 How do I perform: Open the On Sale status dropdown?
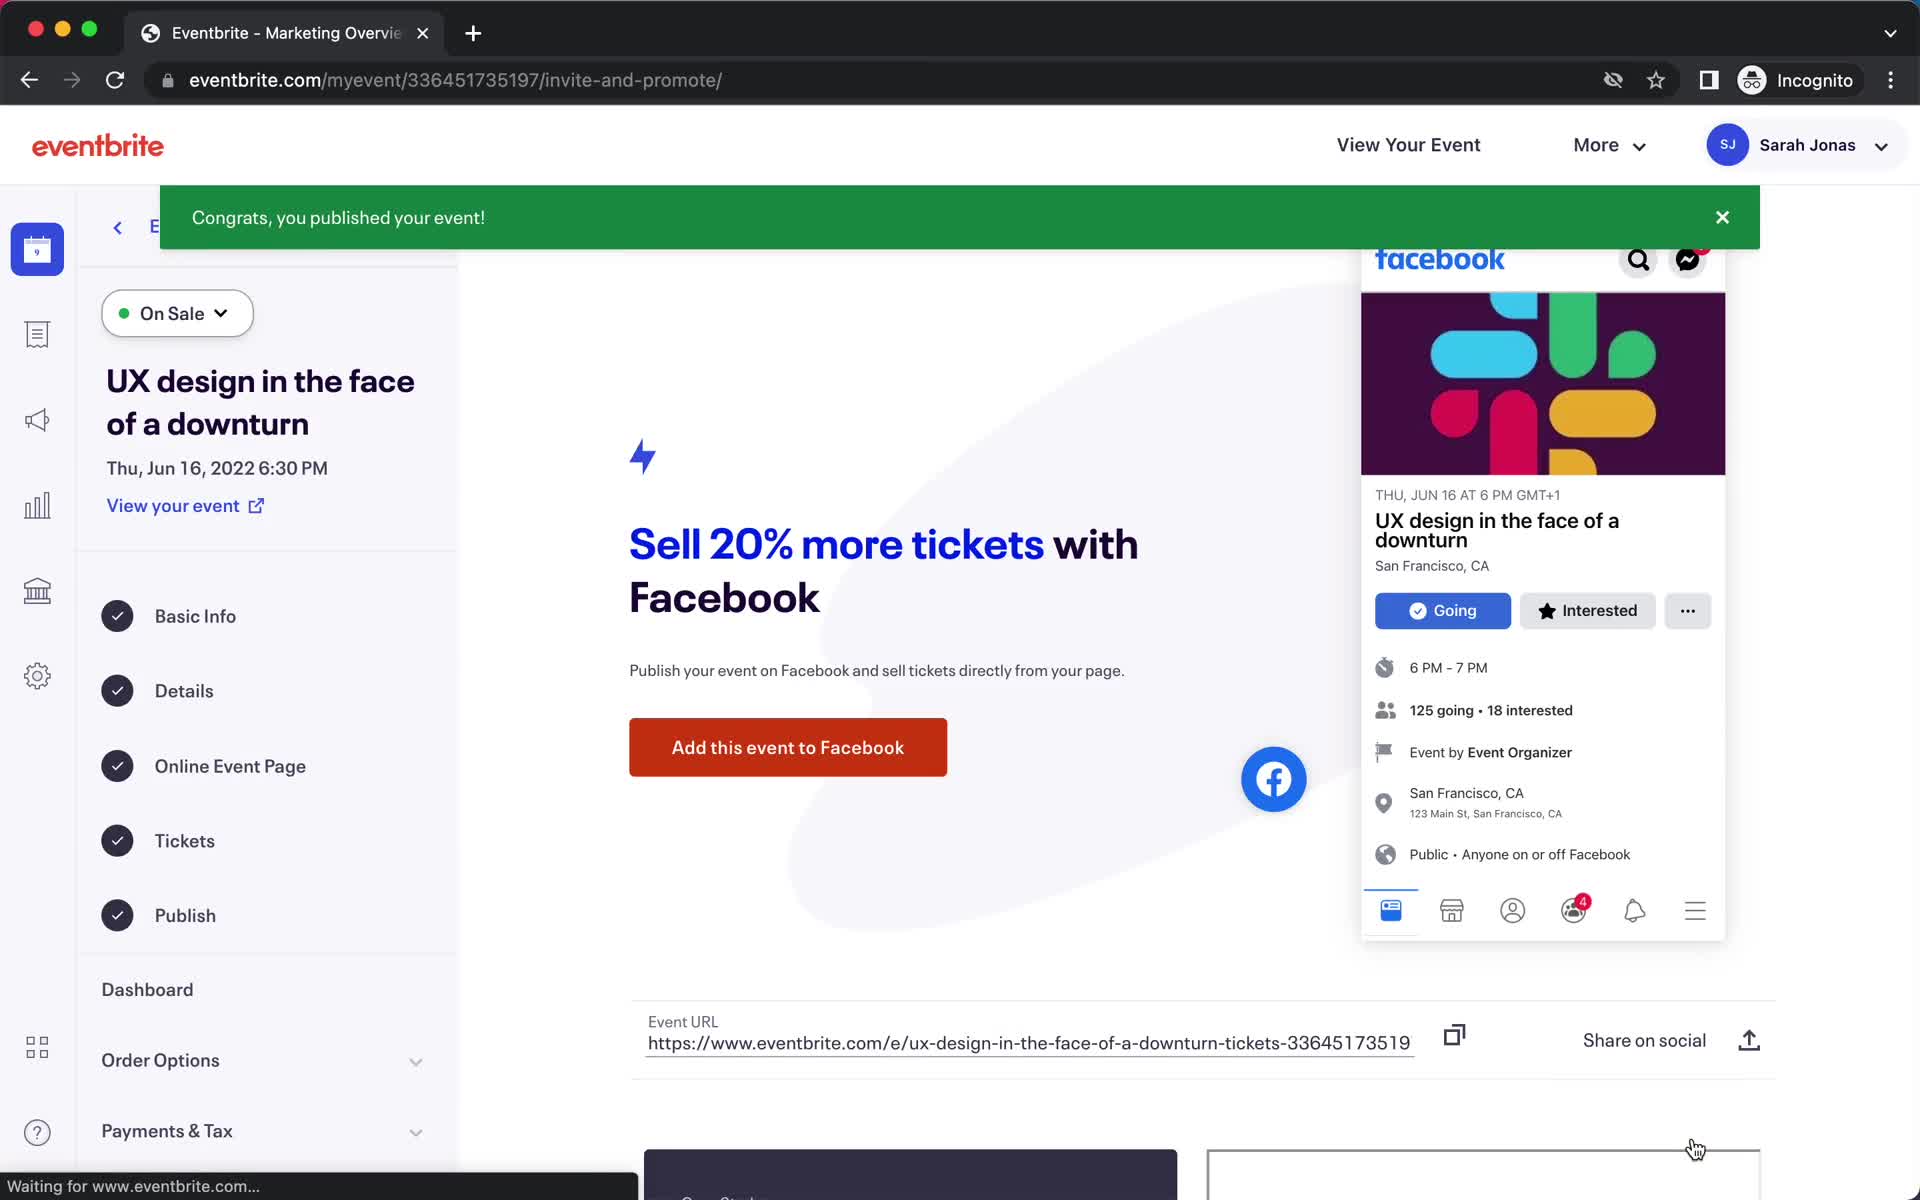pos(177,314)
